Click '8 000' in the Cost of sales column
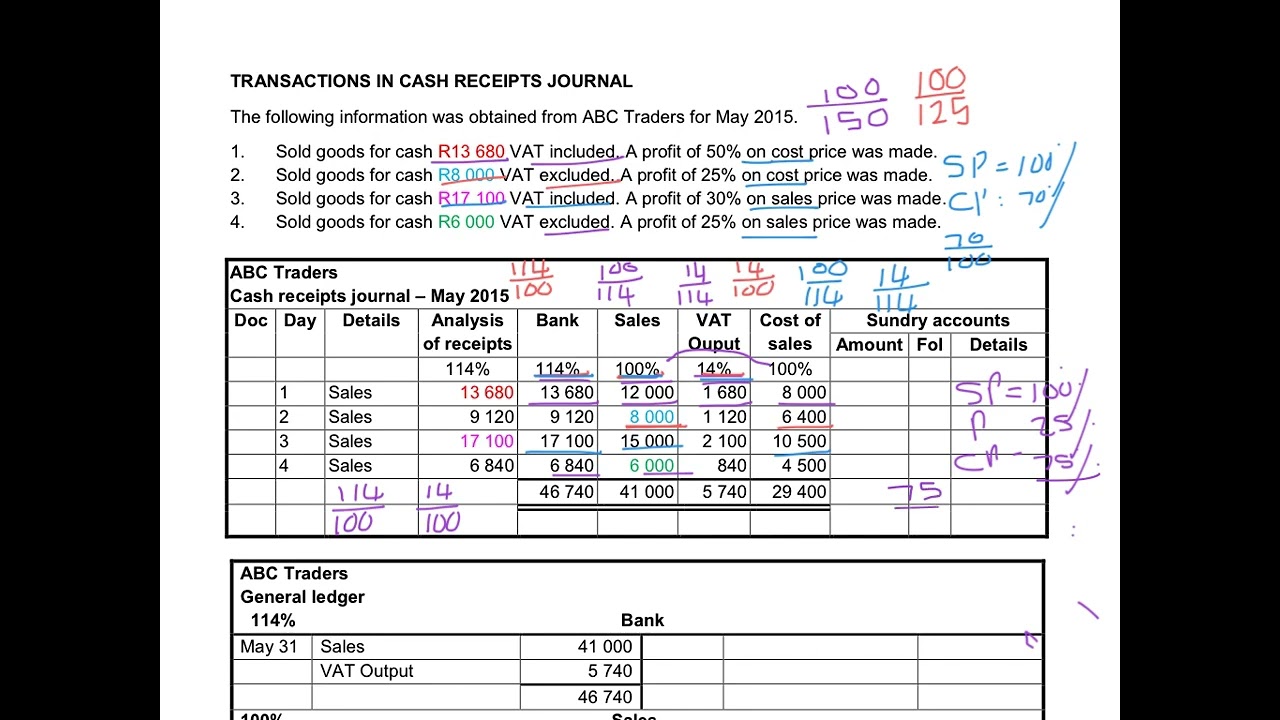 tap(804, 393)
